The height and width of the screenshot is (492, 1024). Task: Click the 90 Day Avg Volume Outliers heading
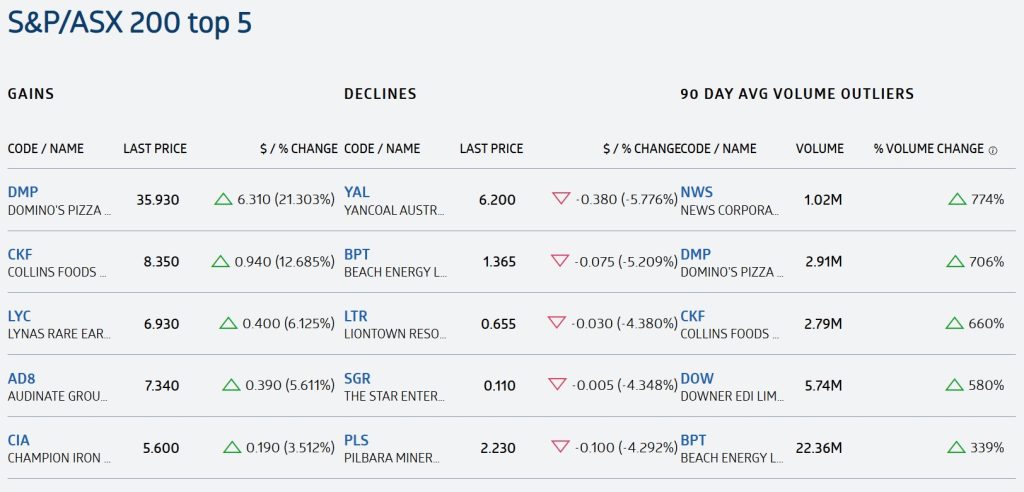point(797,93)
